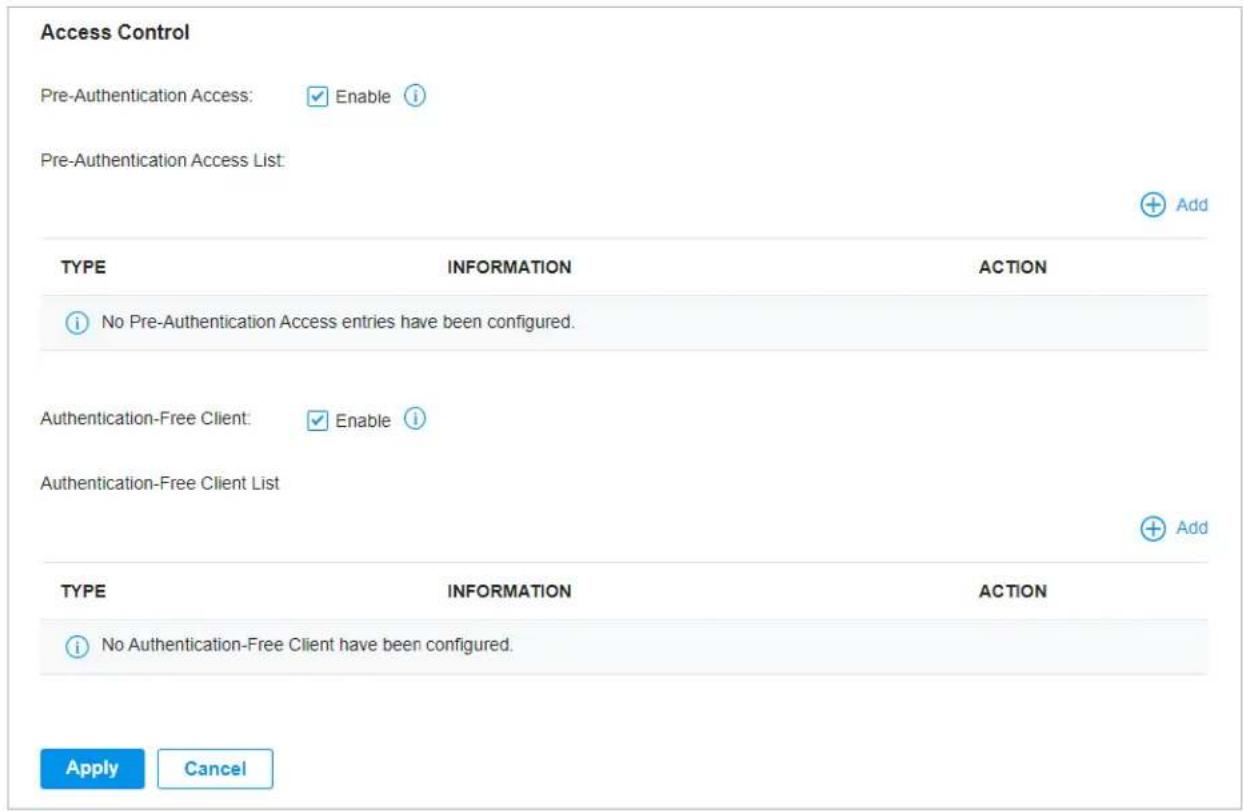Image resolution: width=1243 pixels, height=812 pixels.
Task: Click the Access Control heading
Action: (115, 33)
